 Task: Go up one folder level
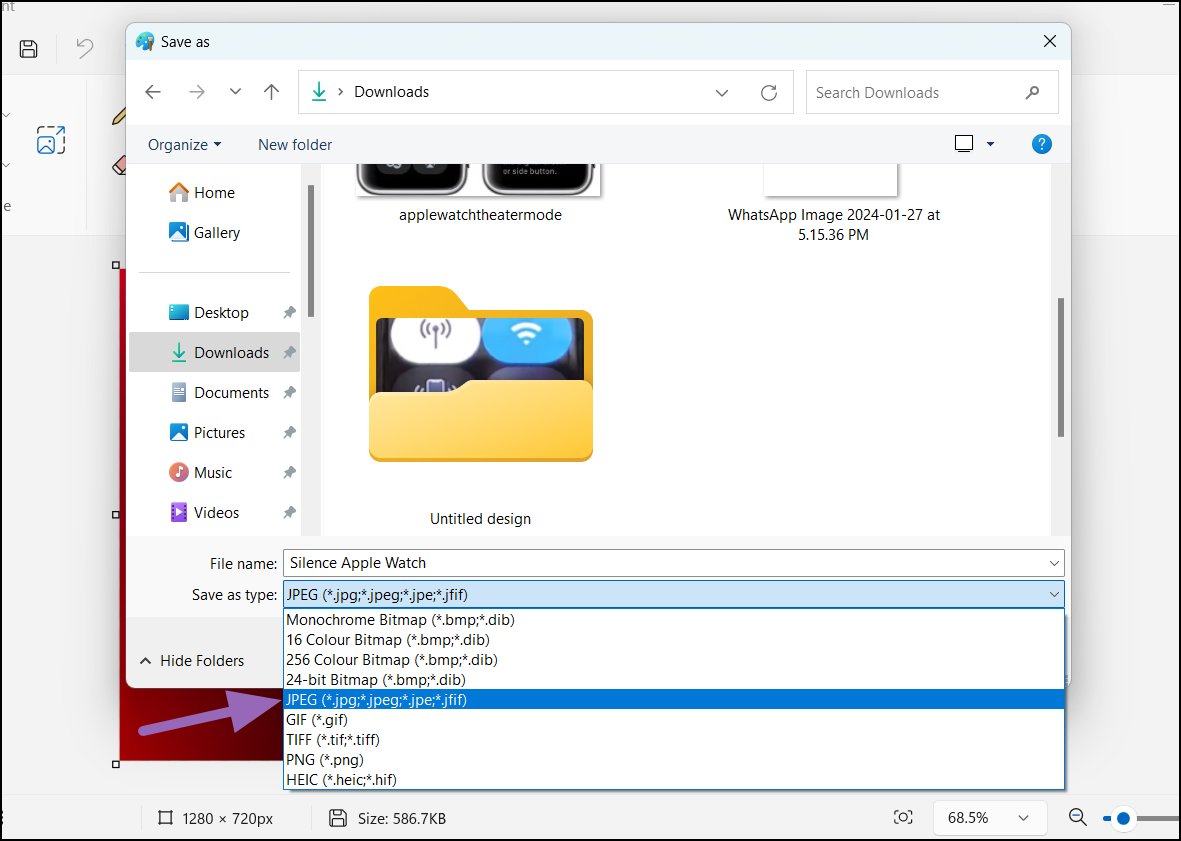point(271,92)
